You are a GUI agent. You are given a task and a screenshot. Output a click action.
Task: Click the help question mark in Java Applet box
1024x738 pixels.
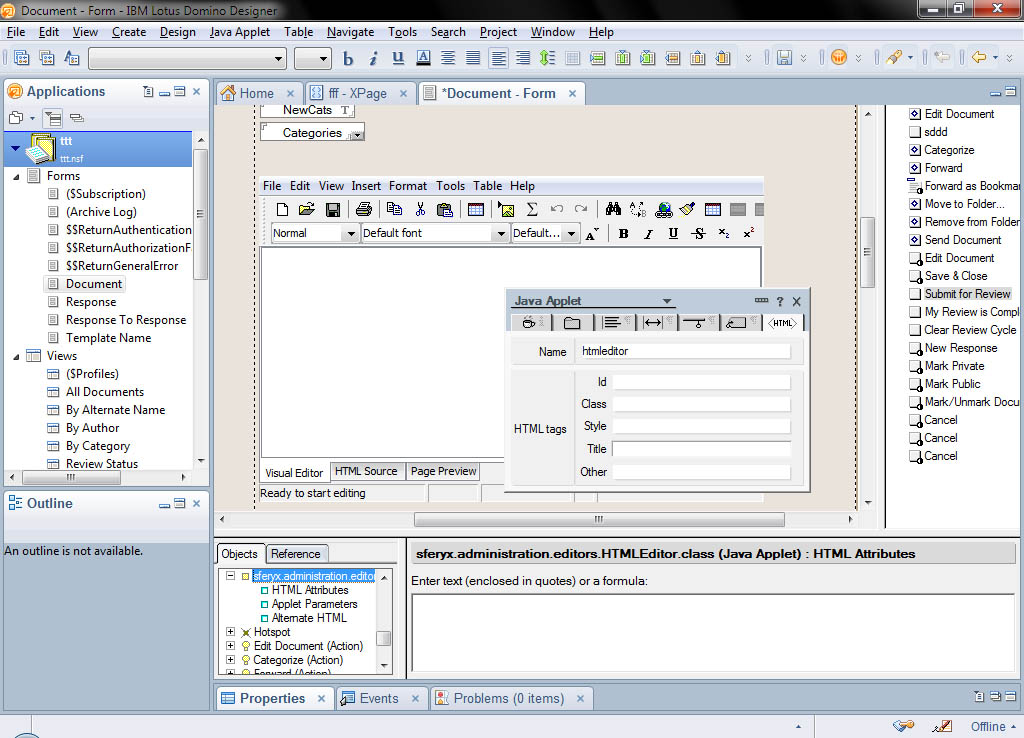click(780, 302)
